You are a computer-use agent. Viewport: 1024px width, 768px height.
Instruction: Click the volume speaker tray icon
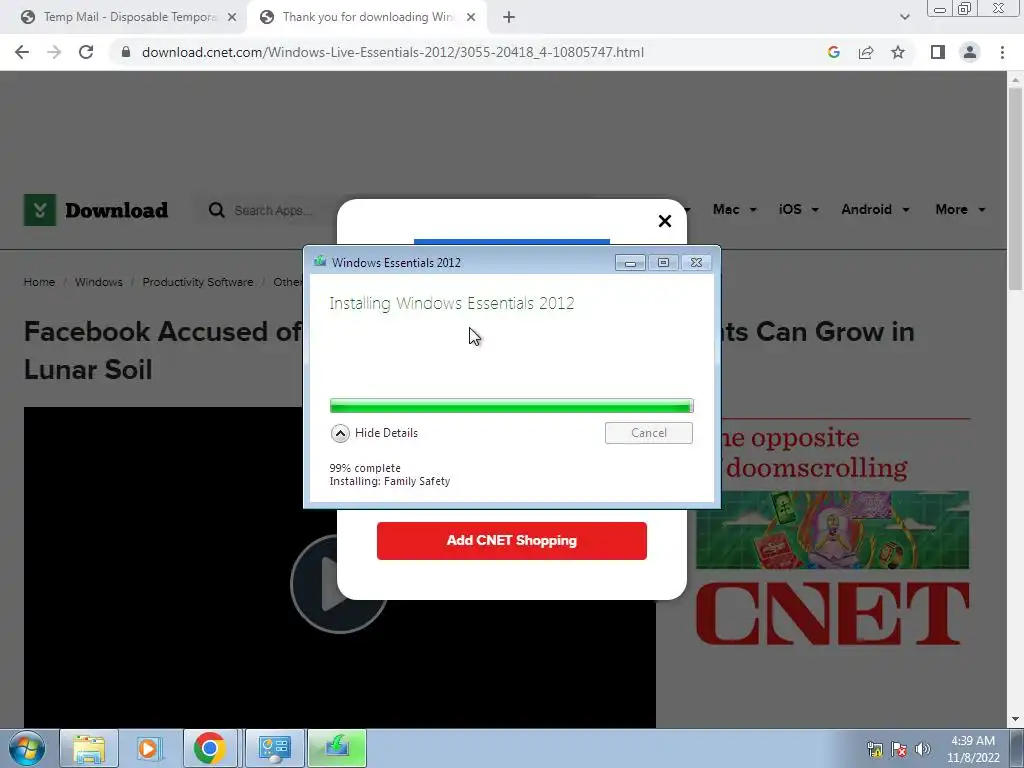923,748
